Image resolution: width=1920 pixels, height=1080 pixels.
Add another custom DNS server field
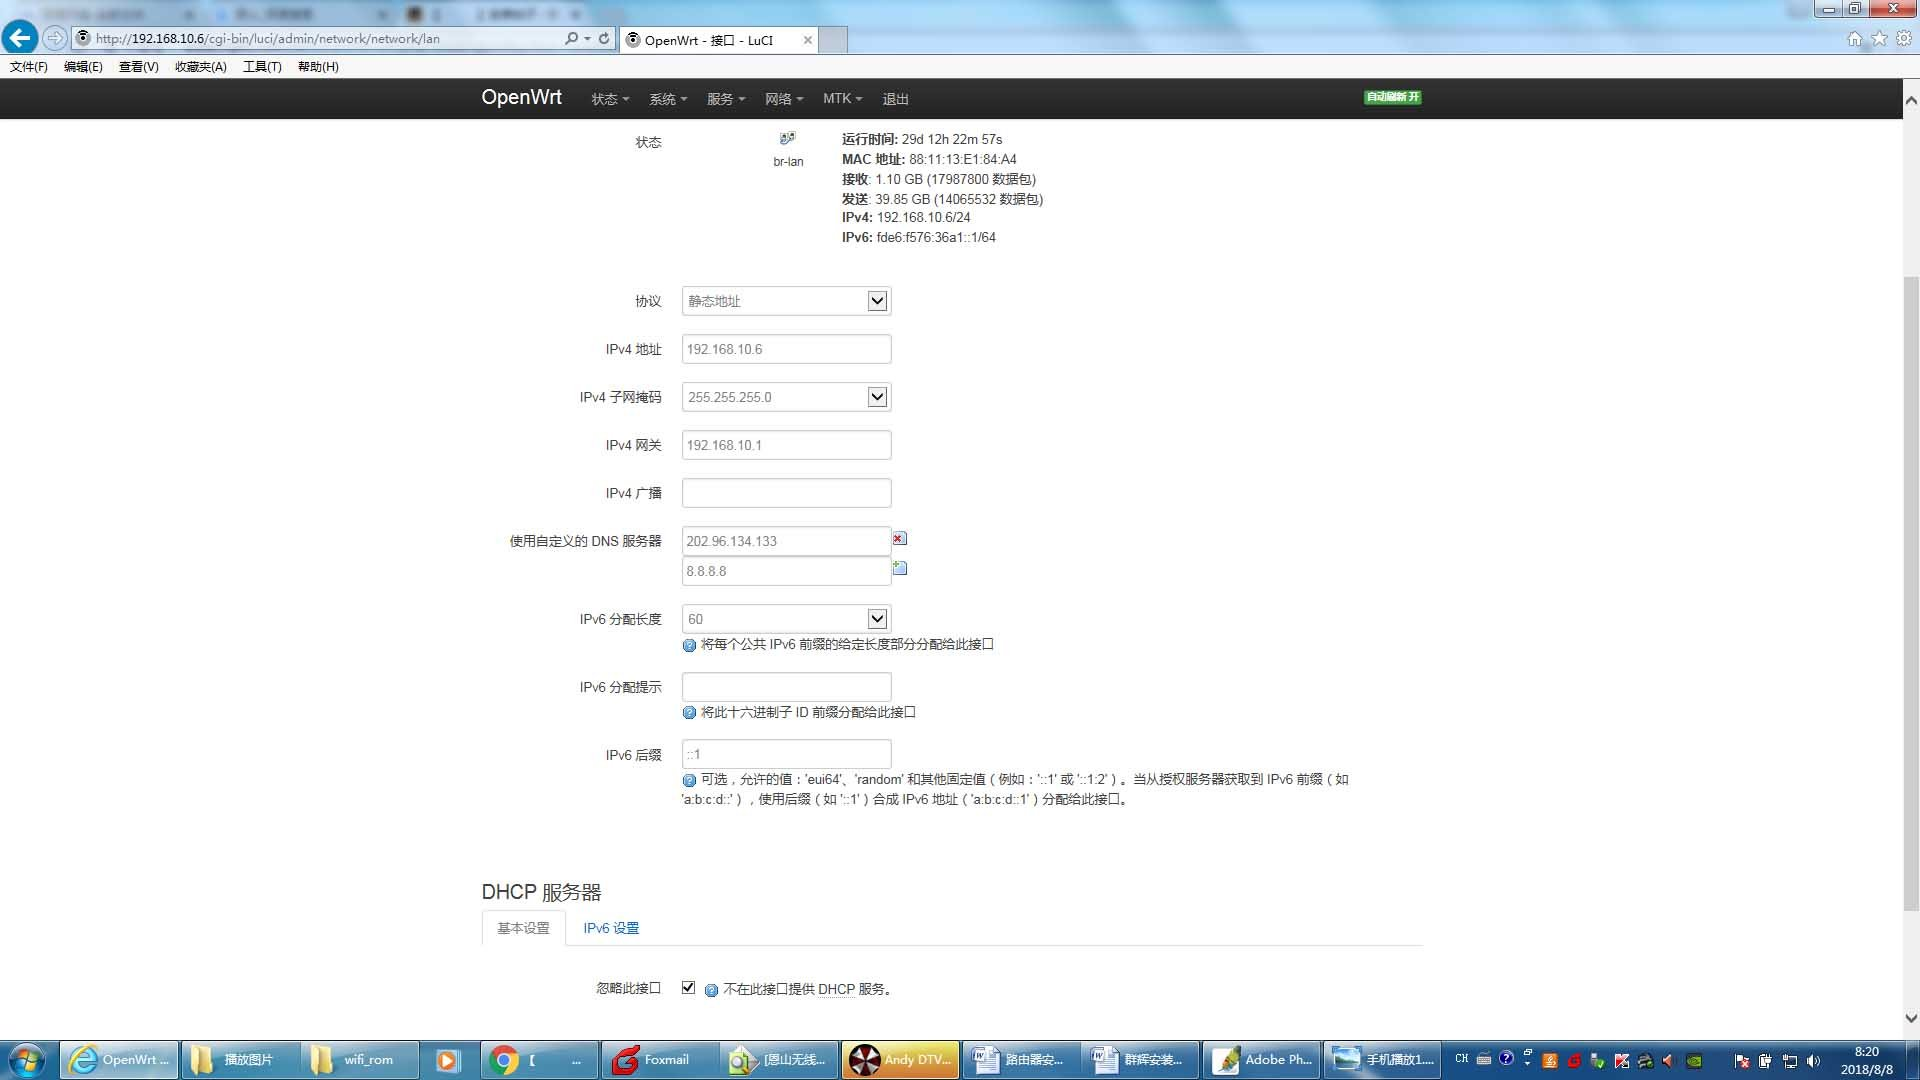(899, 568)
